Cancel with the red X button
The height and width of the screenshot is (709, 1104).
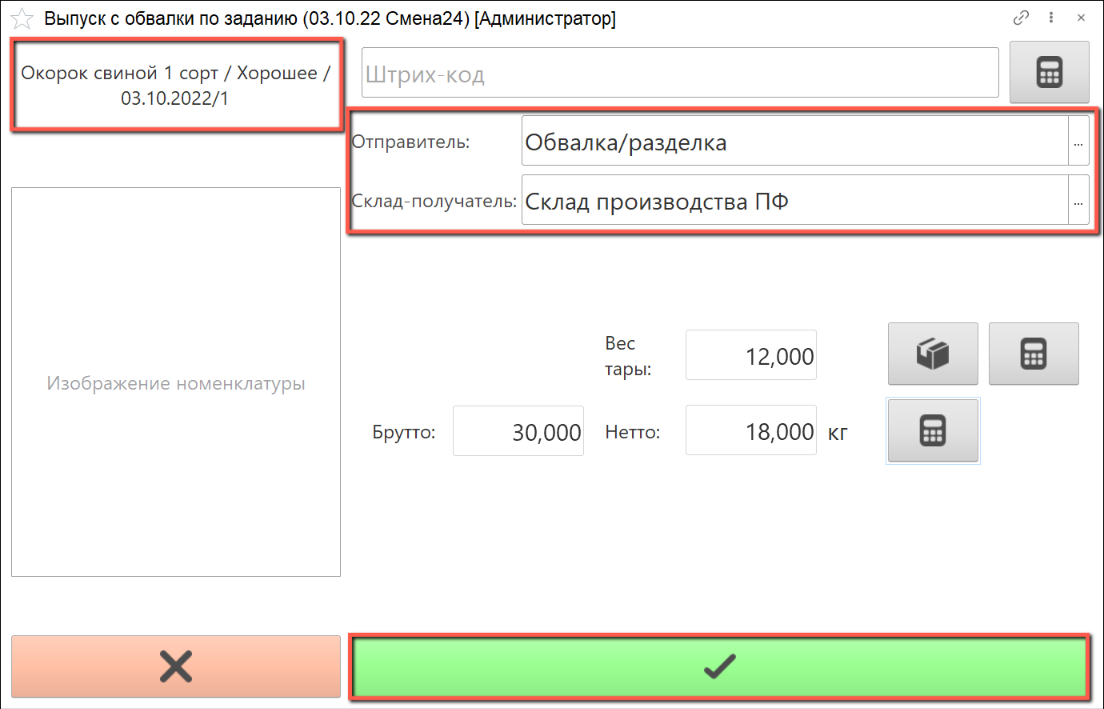pos(176,666)
